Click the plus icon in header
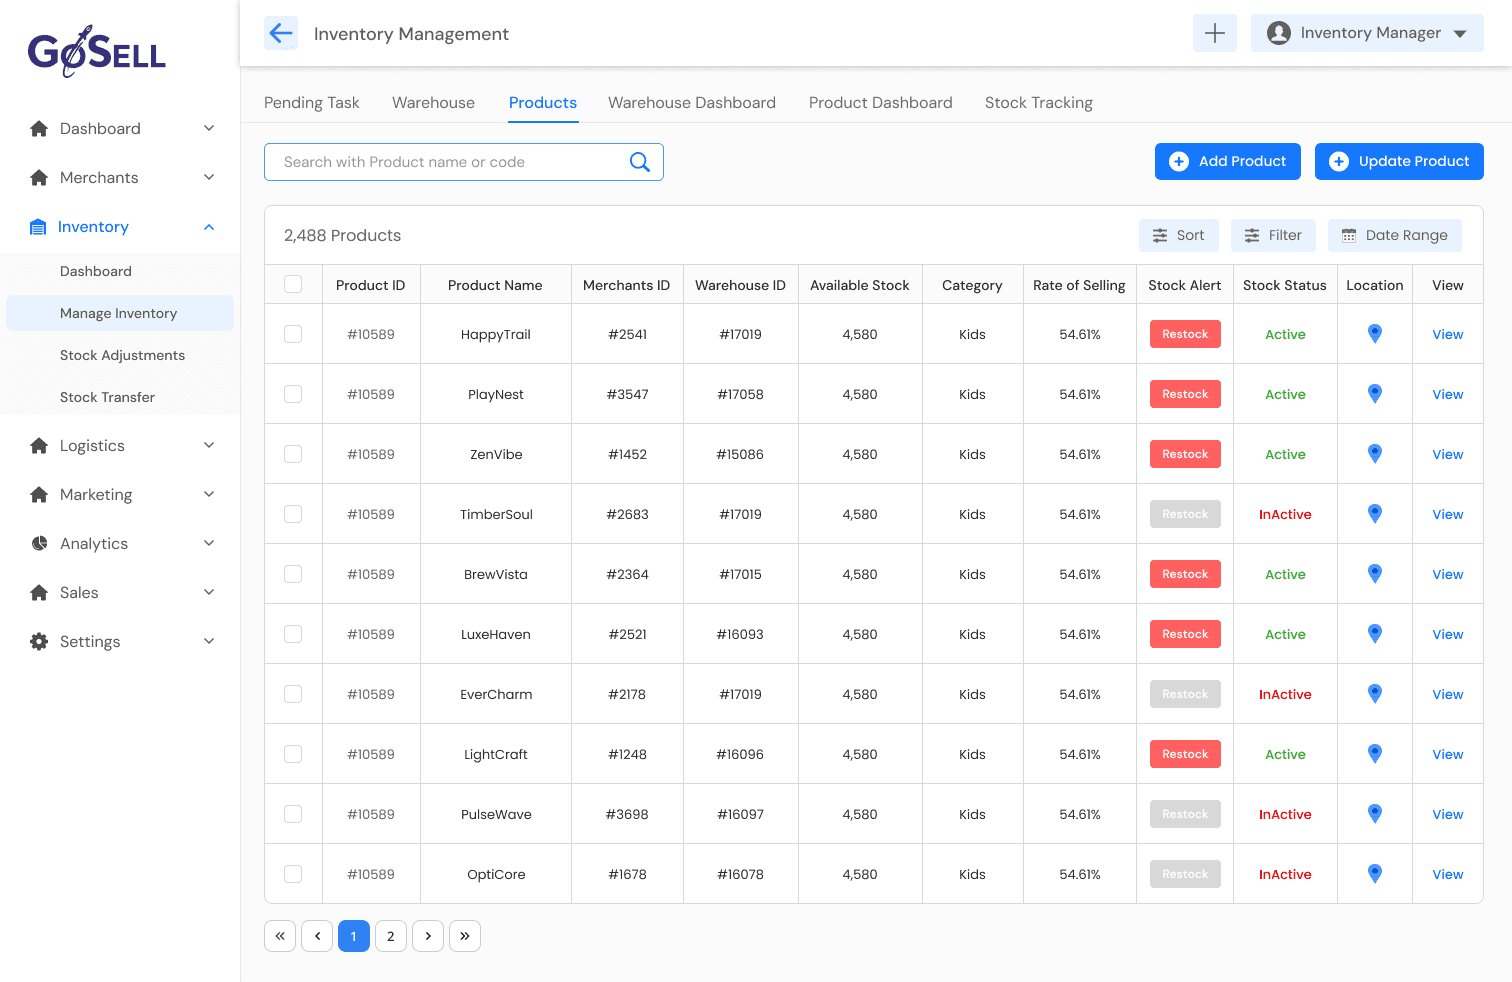Viewport: 1512px width, 982px height. (1215, 33)
